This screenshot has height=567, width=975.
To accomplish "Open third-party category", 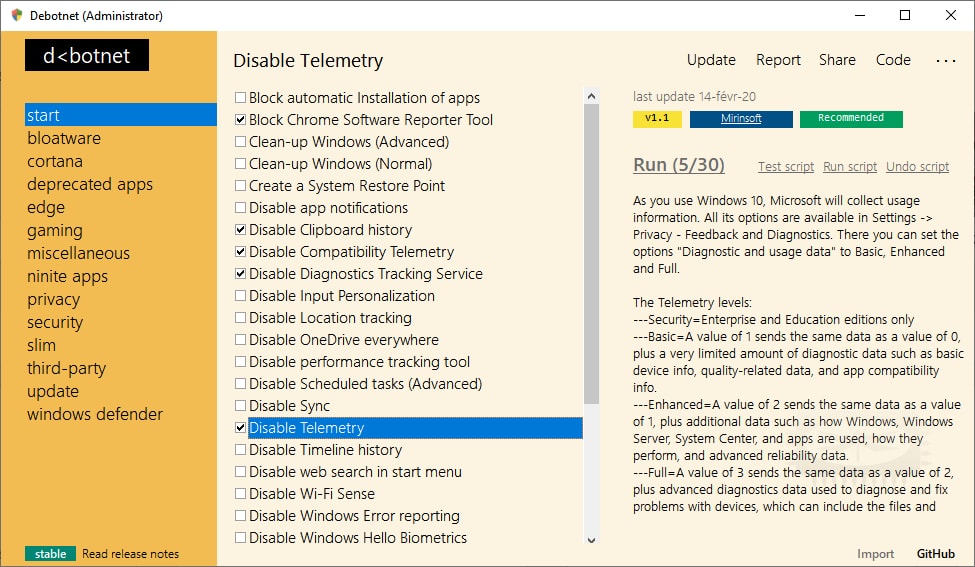I will 67,368.
